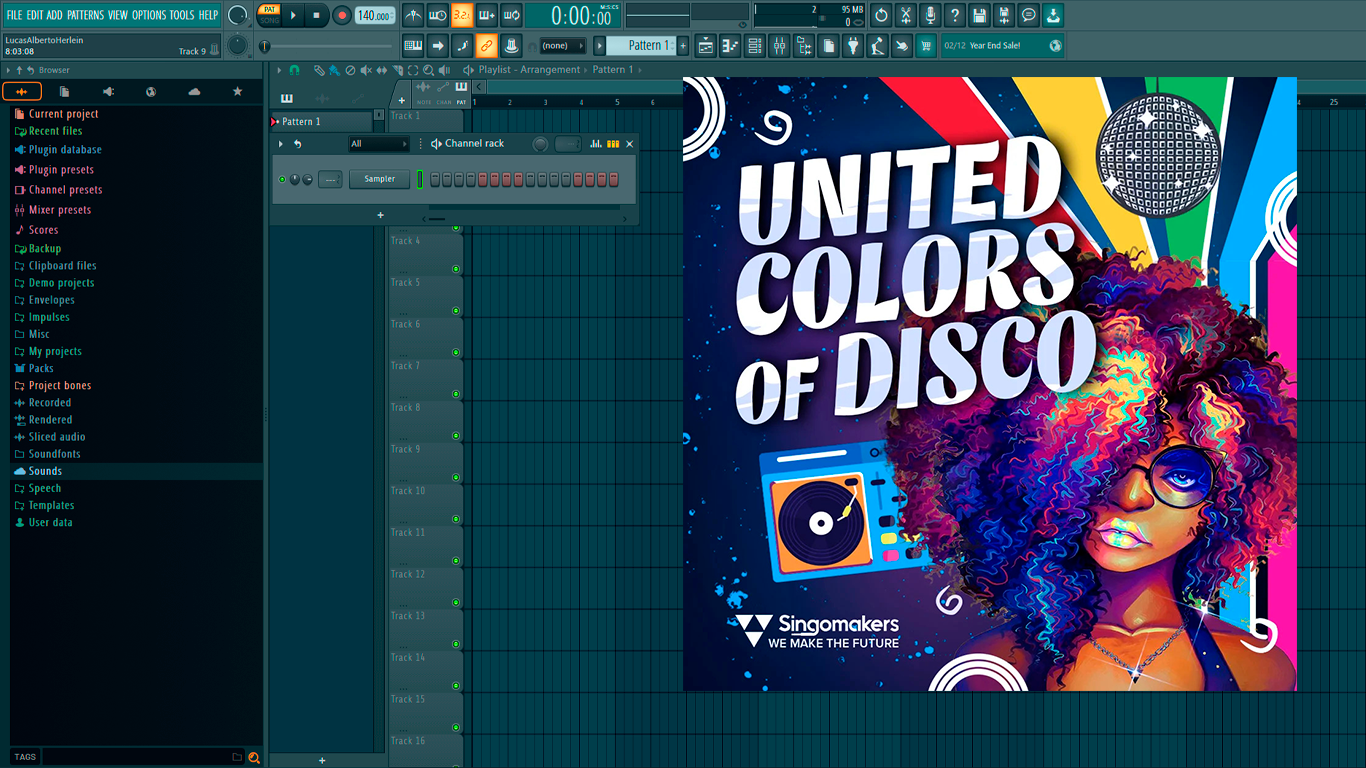Enable typing keyboard to piano icon
The width and height of the screenshot is (1366, 768).
point(413,45)
